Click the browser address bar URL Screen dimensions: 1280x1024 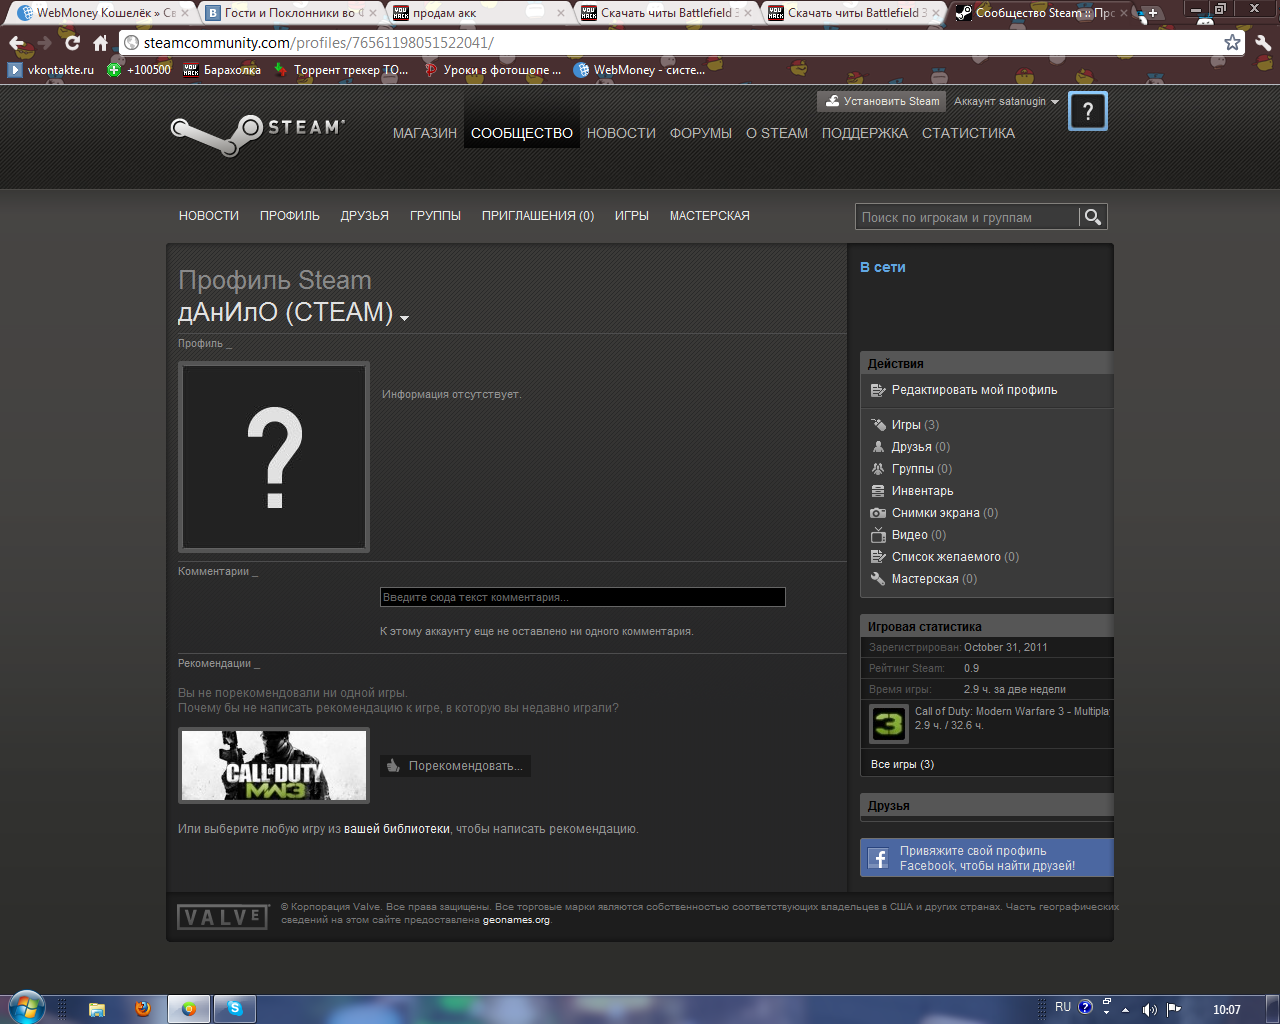[318, 43]
